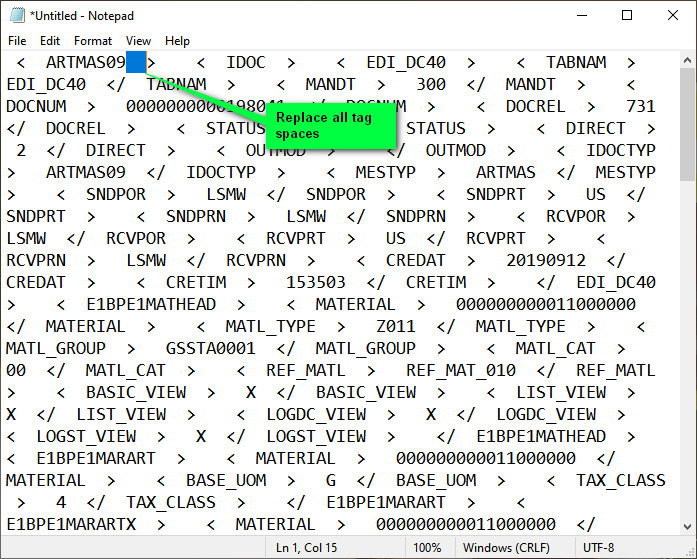The height and width of the screenshot is (559, 697).
Task: Open the File menu
Action: click(17, 41)
